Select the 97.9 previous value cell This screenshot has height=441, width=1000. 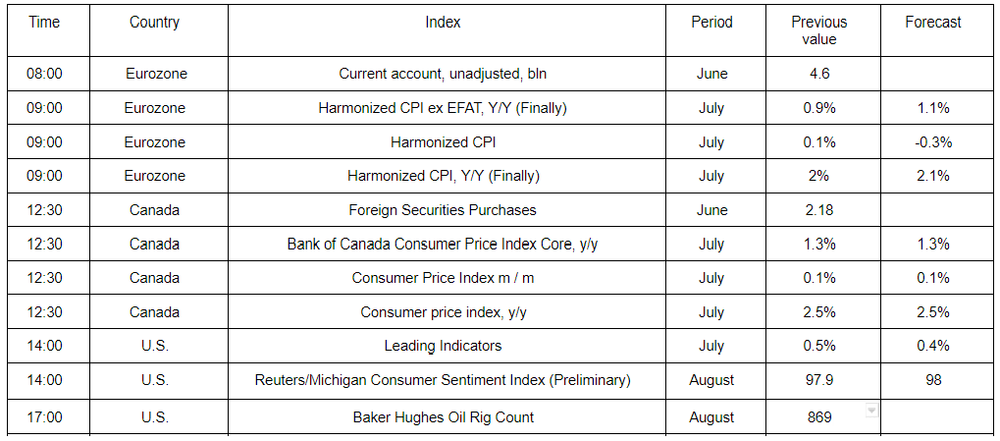click(x=819, y=380)
